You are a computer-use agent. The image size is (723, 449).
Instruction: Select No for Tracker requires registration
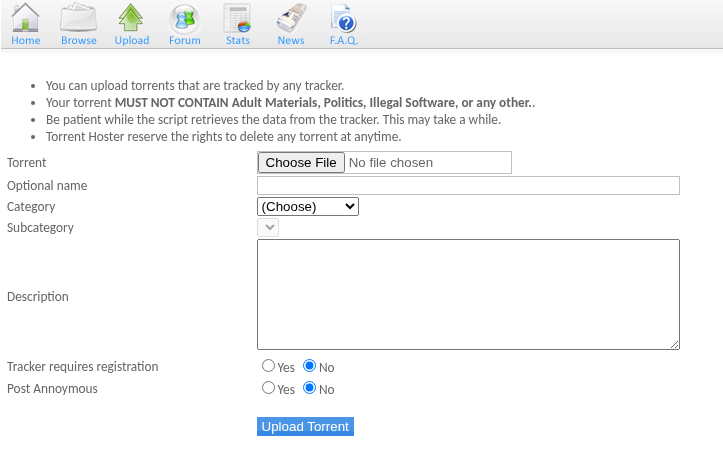tap(309, 366)
